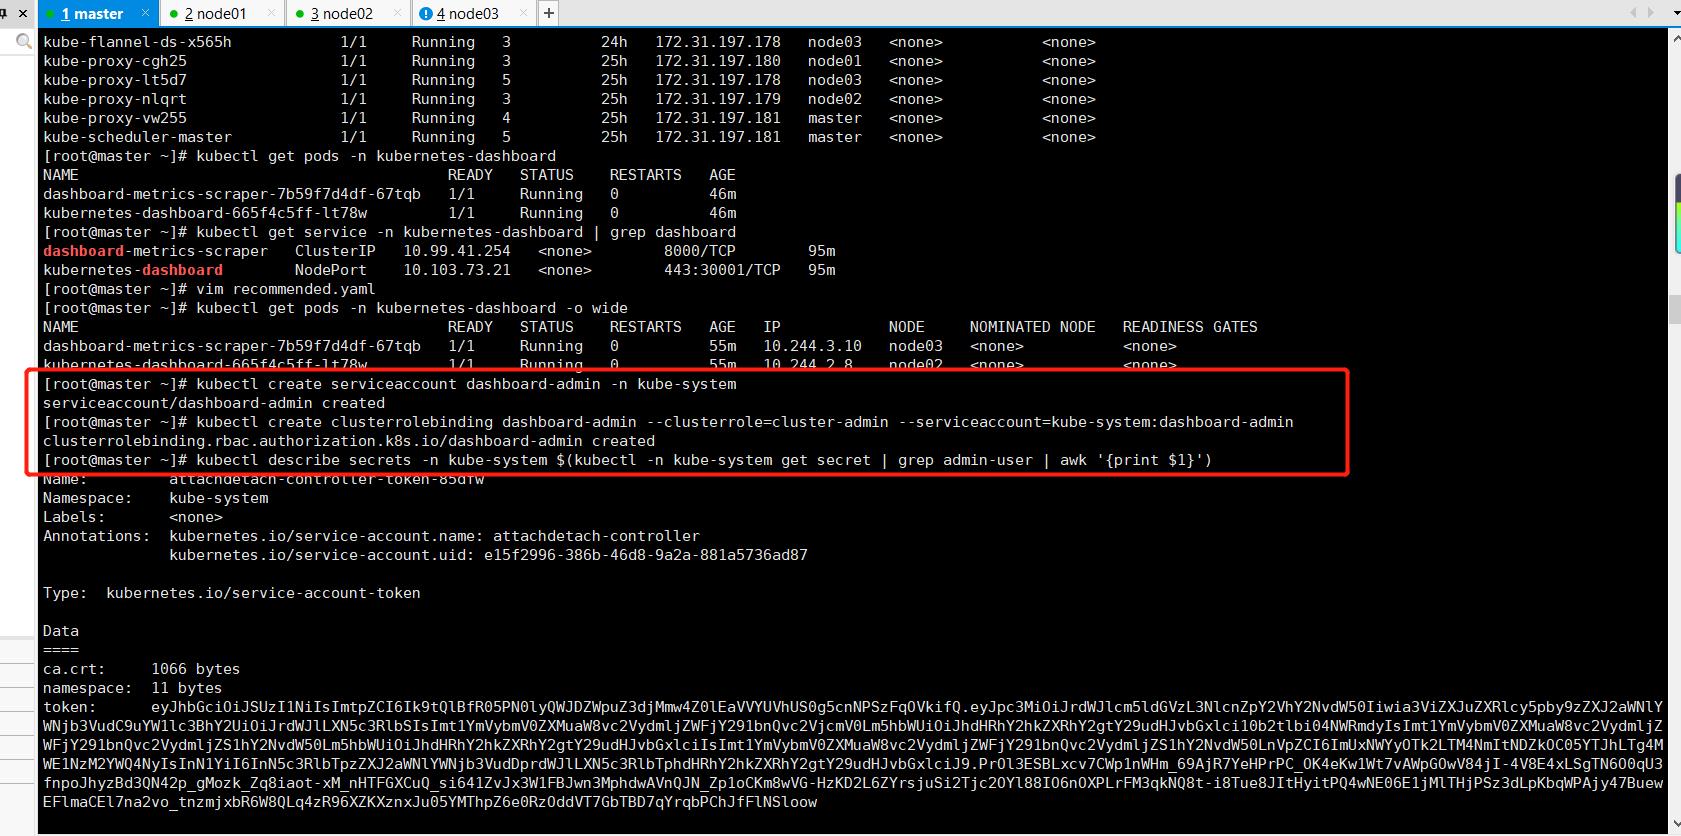Click the ClusterIP service type text
The width and height of the screenshot is (1681, 836).
coord(335,251)
